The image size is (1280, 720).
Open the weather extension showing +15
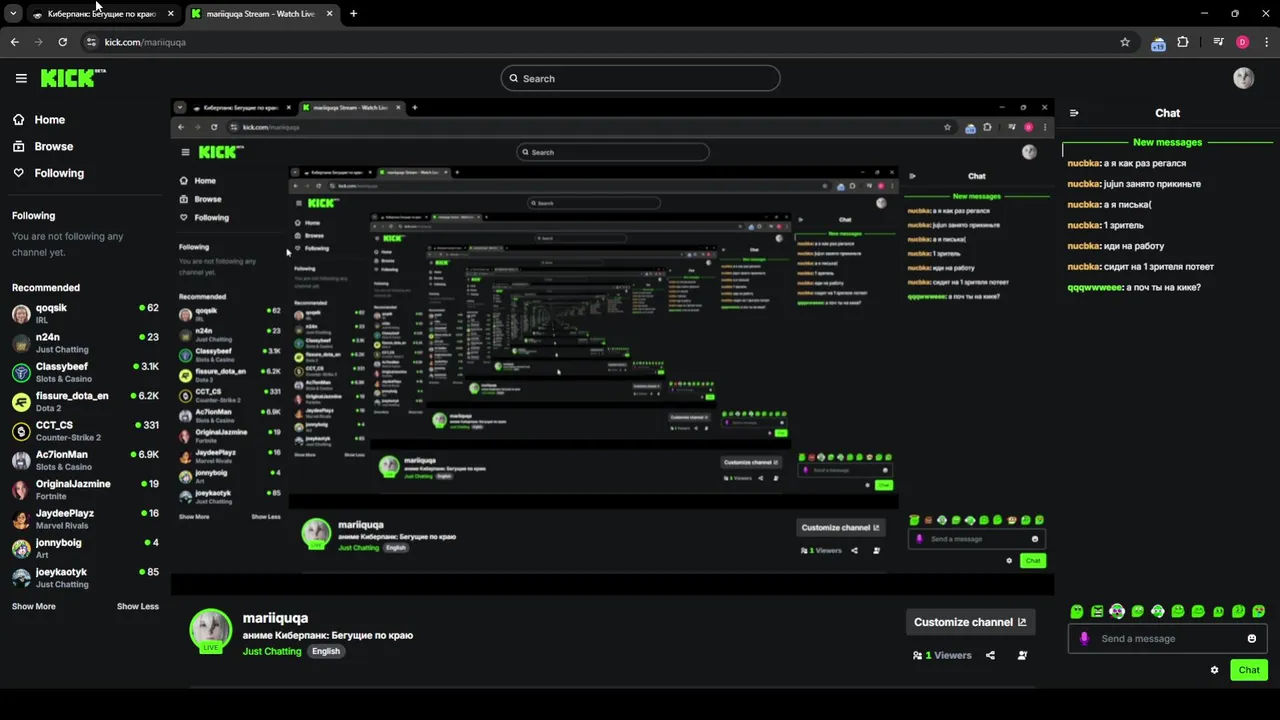(x=1158, y=42)
